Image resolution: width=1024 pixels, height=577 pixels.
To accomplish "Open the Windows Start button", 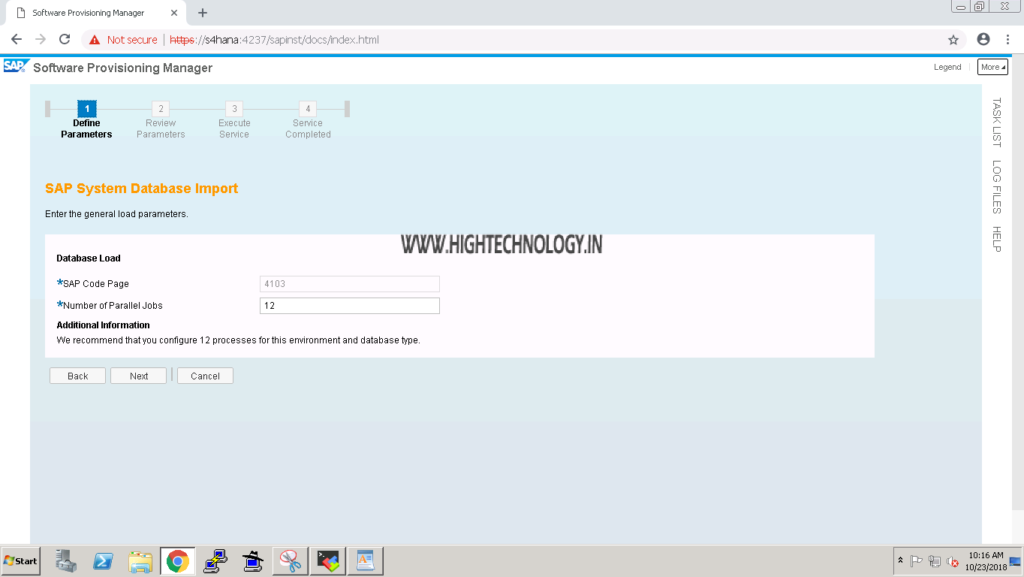I will coord(20,561).
